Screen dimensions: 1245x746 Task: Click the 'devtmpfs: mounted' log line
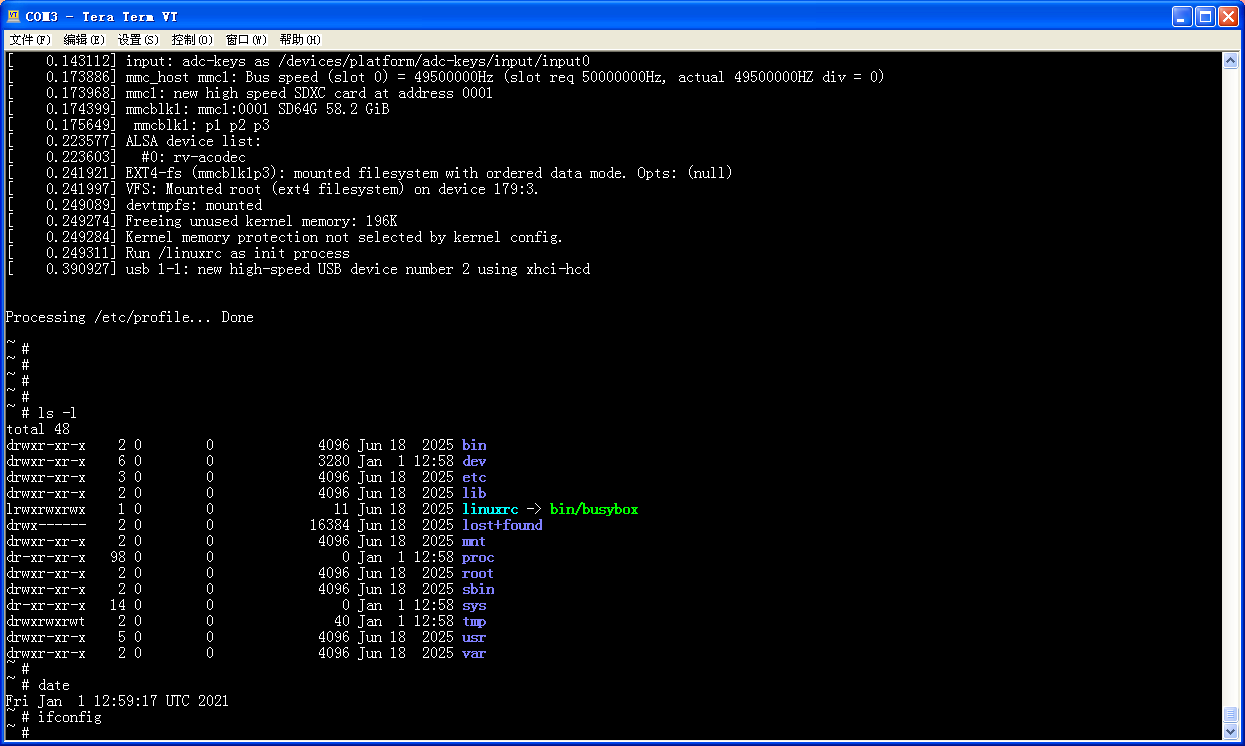pos(134,205)
